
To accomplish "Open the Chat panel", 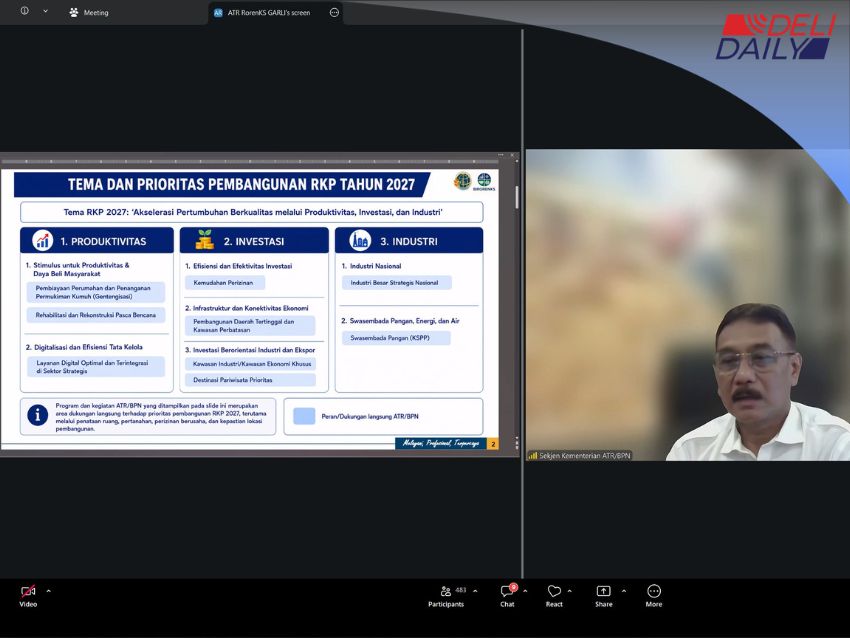I will 507,596.
